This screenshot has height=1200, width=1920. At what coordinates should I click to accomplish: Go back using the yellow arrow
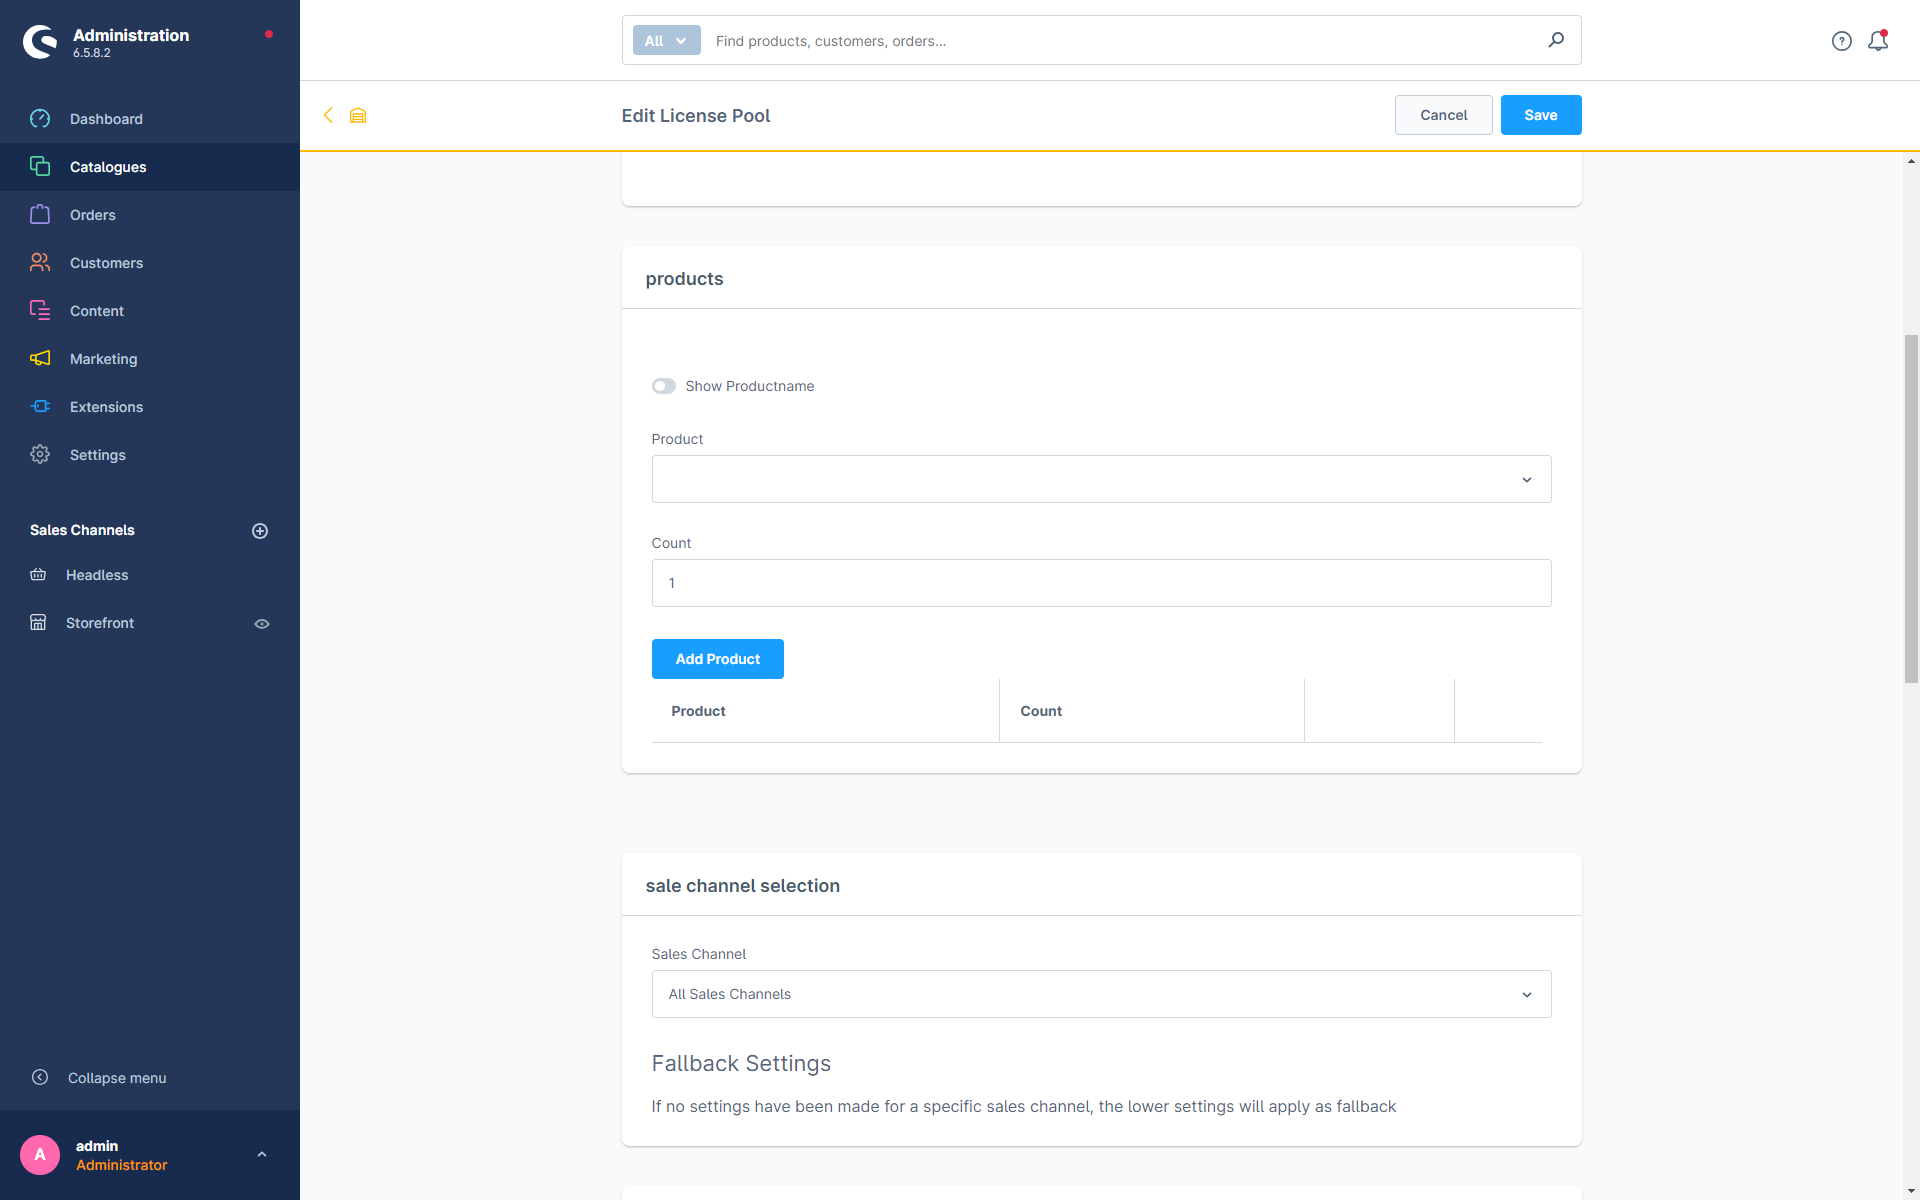click(x=328, y=115)
